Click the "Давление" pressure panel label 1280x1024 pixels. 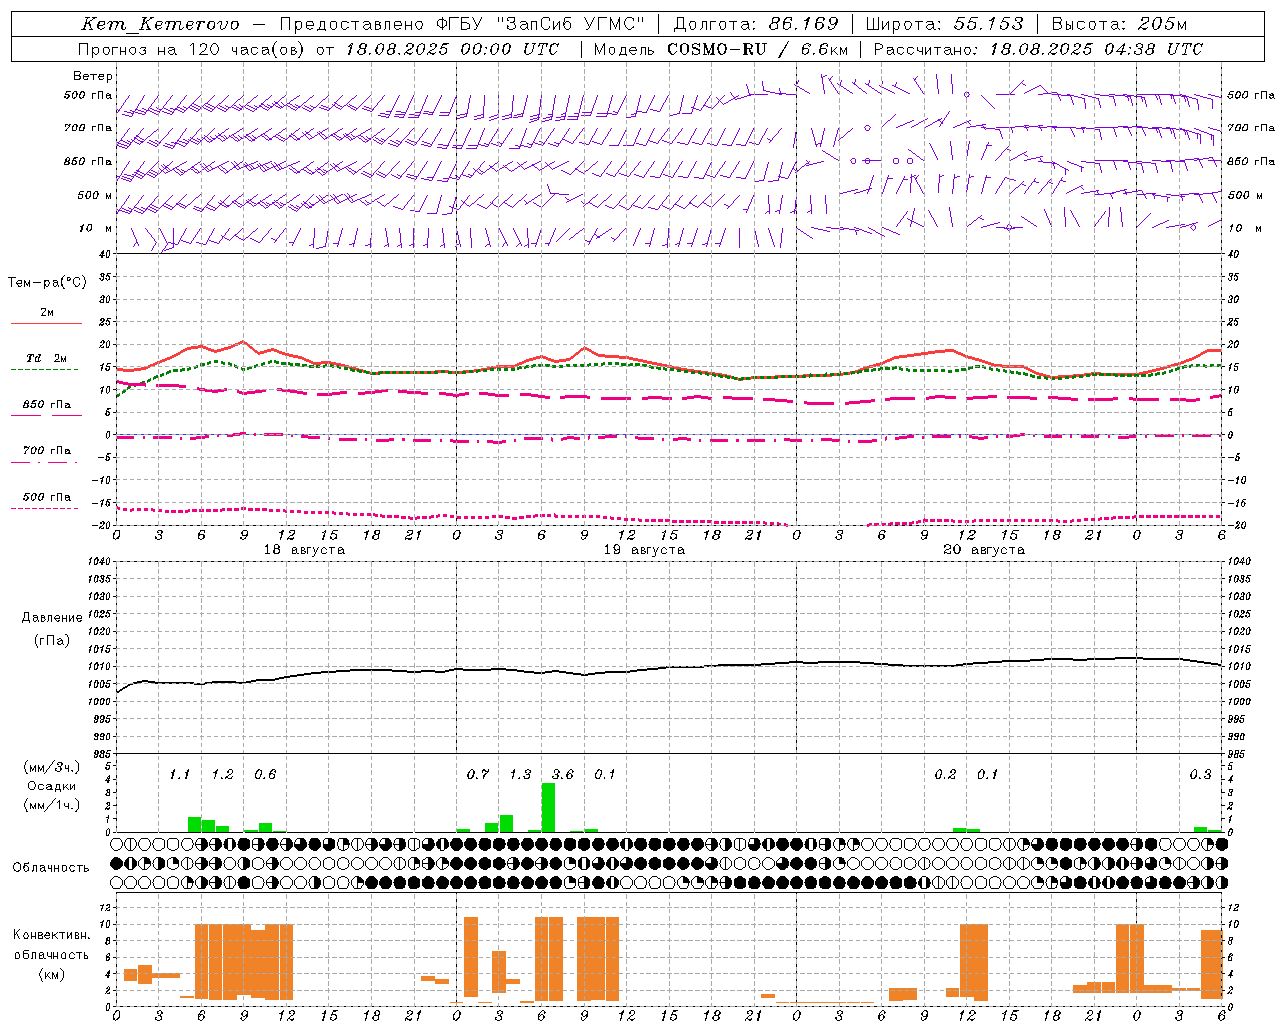click(52, 618)
